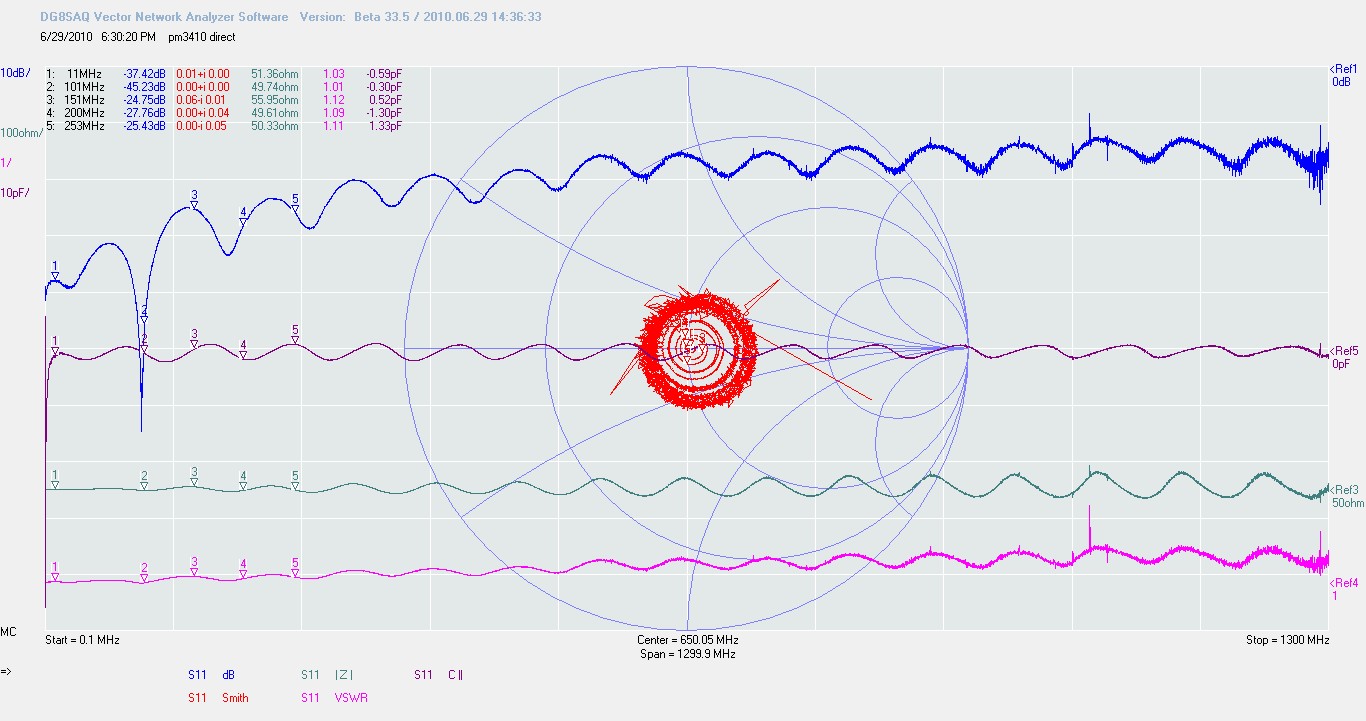Click the => prompt indicator
The height and width of the screenshot is (721, 1366).
point(7,671)
